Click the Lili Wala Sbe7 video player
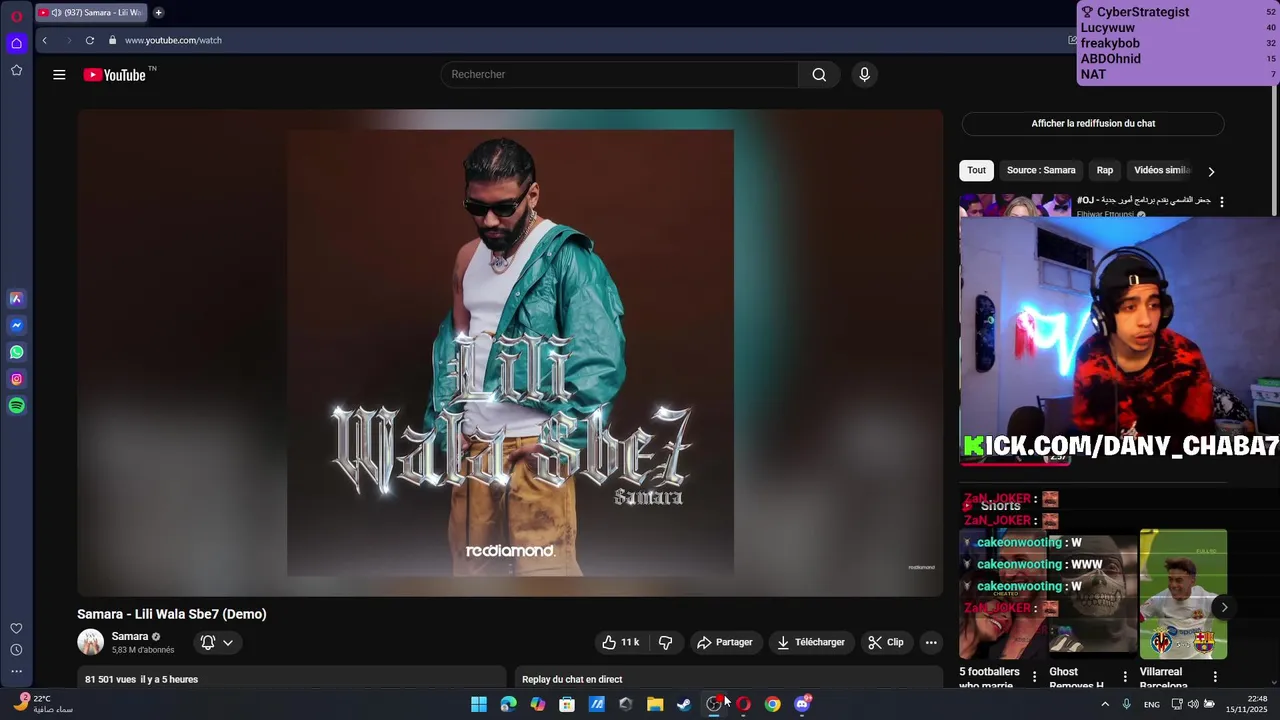This screenshot has height=720, width=1280. tap(510, 353)
